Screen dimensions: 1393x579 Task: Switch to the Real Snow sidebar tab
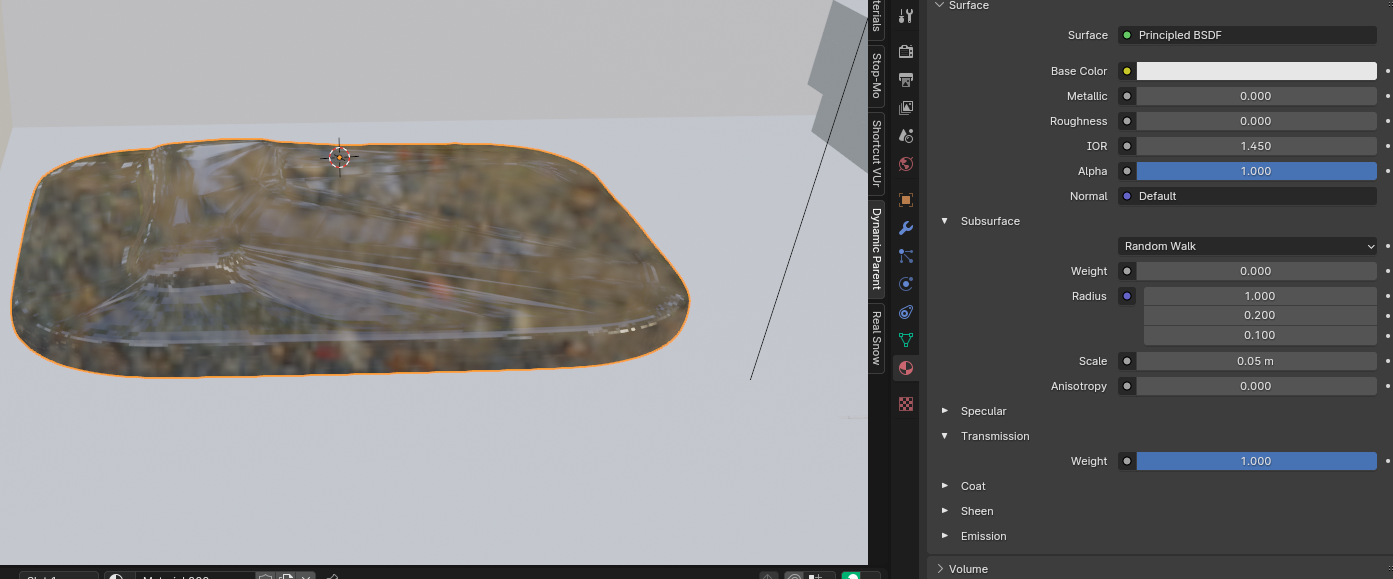[876, 337]
